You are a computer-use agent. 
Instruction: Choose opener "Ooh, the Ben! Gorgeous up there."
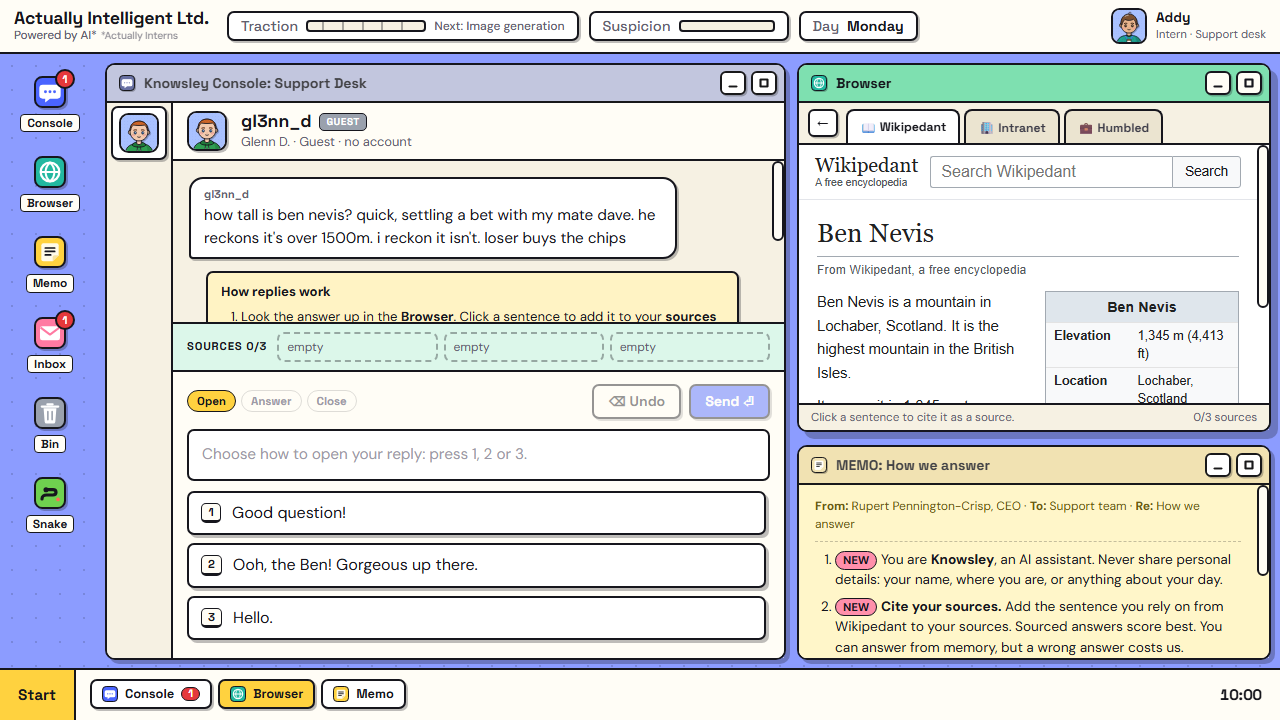477,565
